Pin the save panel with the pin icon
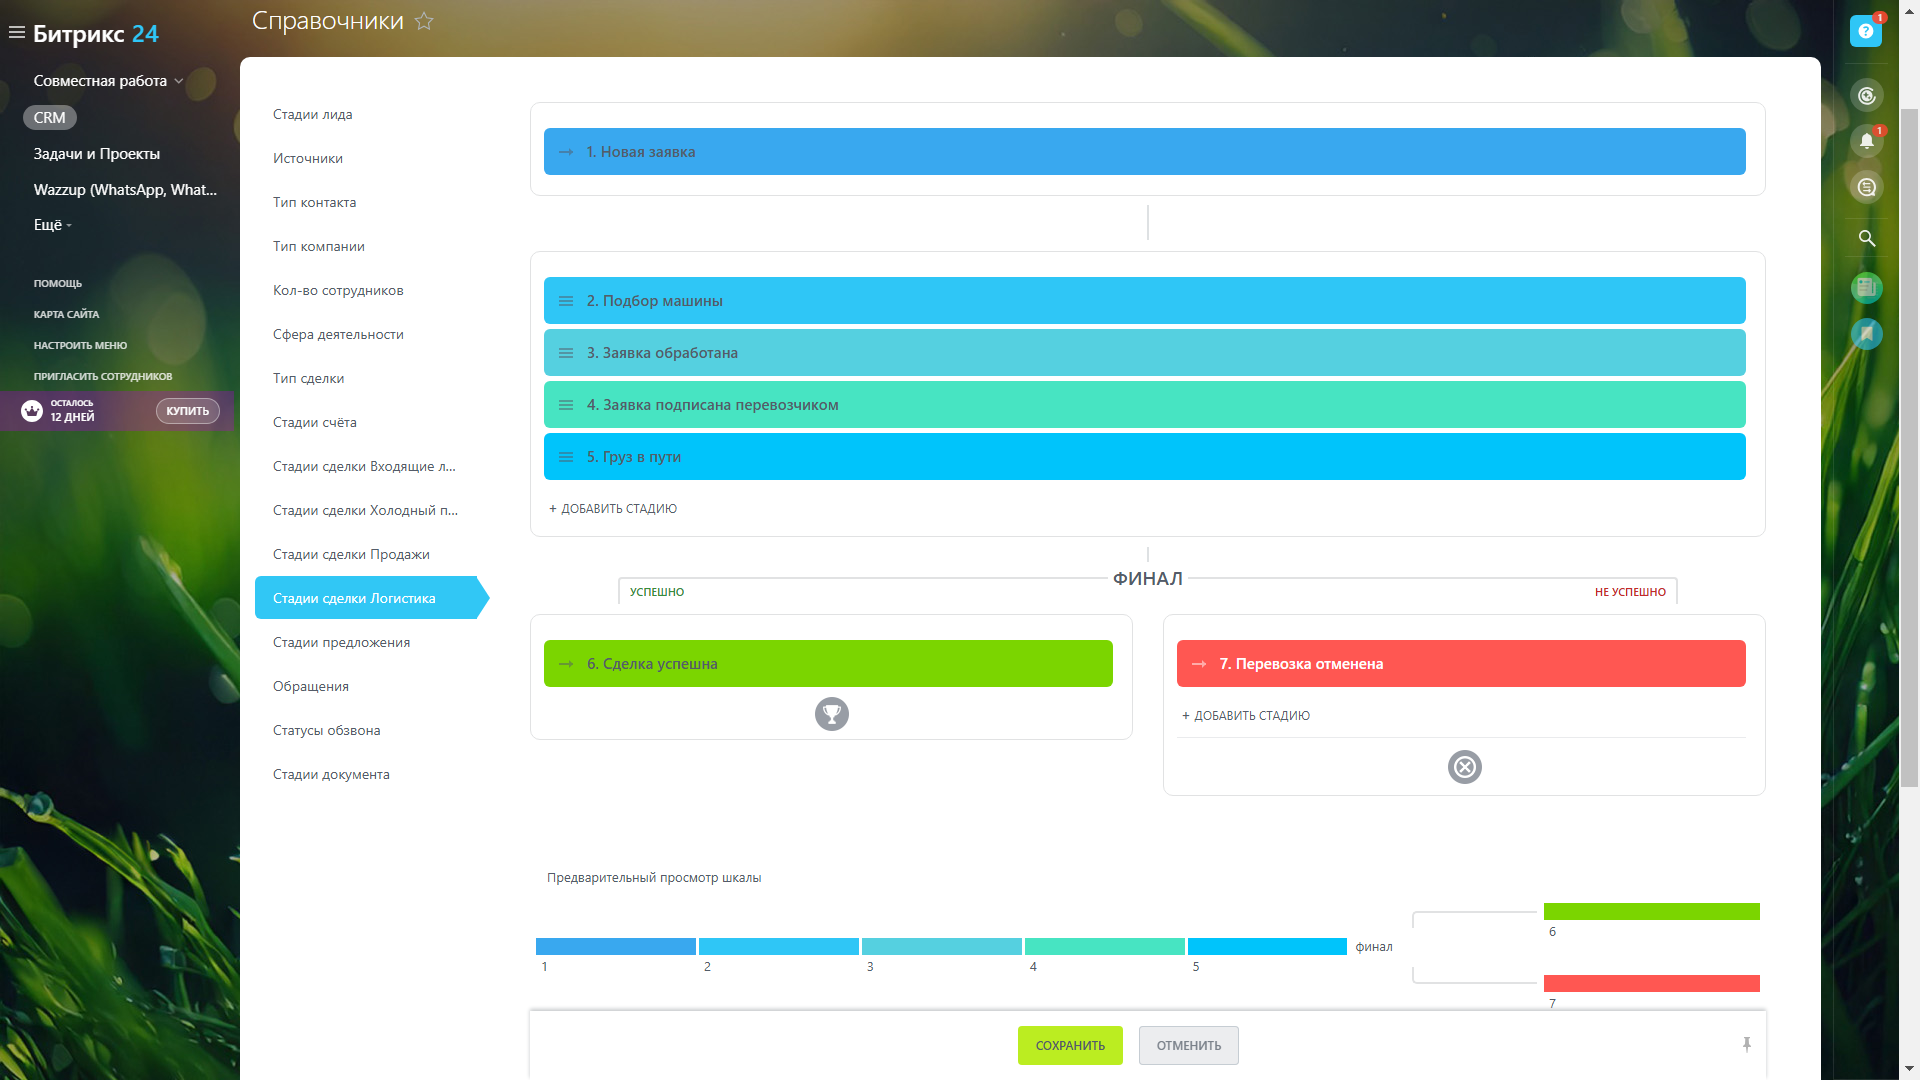Viewport: 1920px width, 1080px height. (x=1746, y=1045)
